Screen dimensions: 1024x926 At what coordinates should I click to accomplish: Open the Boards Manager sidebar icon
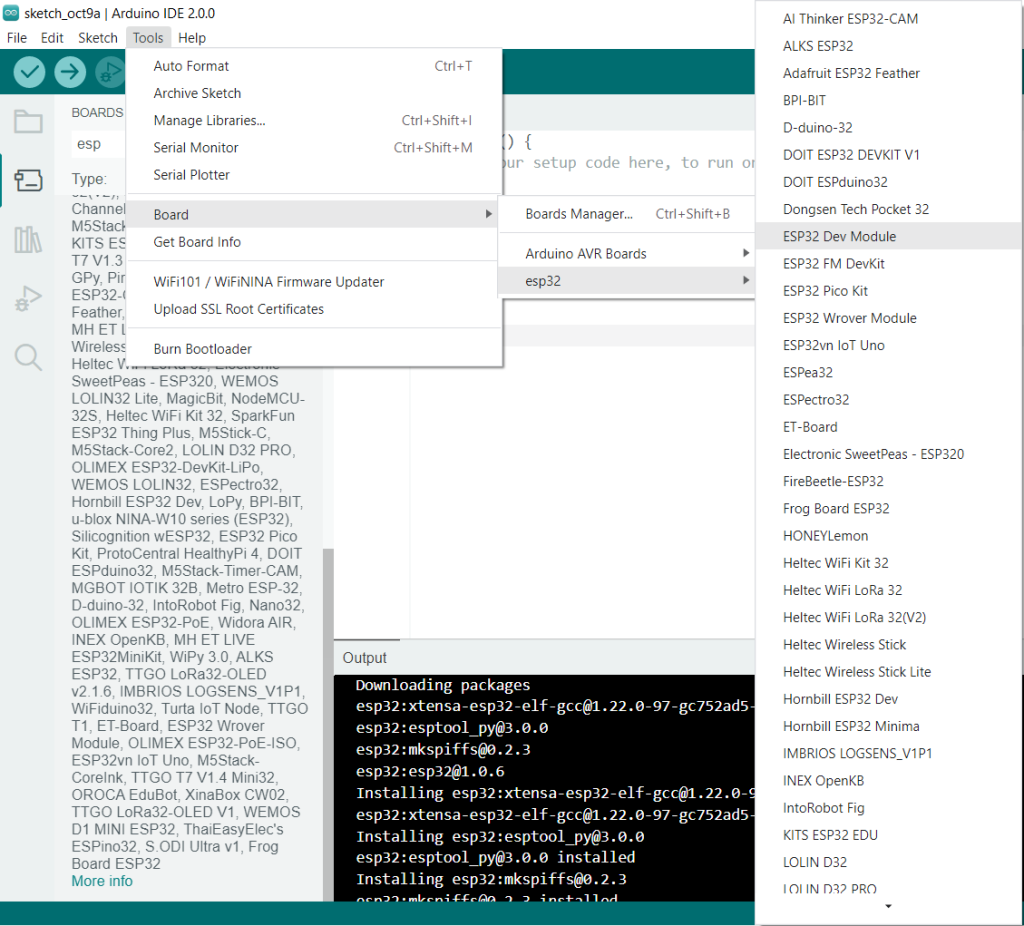(x=28, y=180)
